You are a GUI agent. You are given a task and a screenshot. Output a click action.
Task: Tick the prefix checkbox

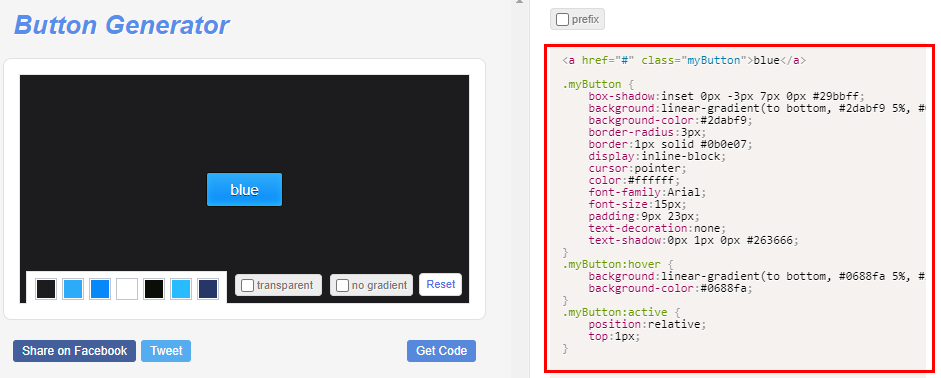562,20
